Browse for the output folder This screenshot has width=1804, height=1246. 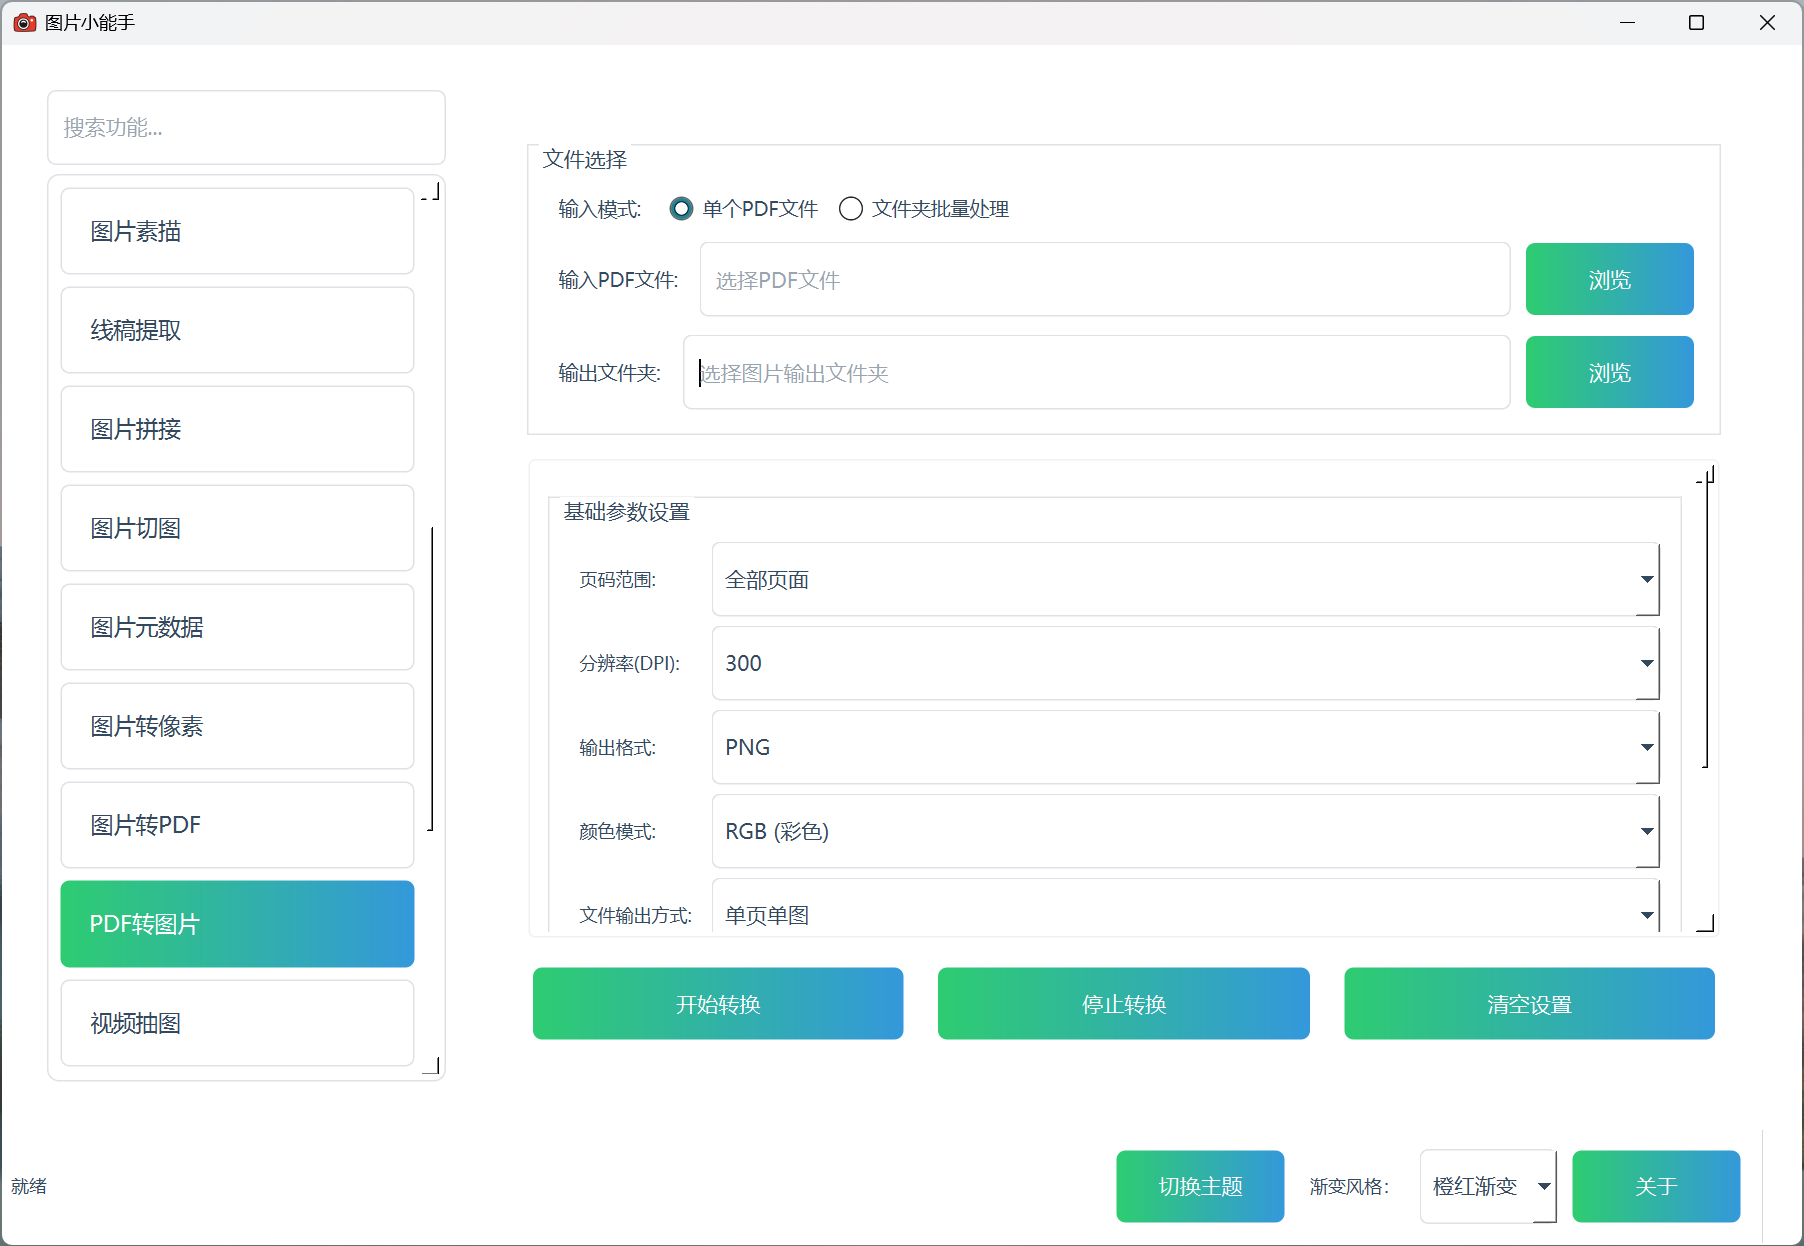[x=1609, y=373]
